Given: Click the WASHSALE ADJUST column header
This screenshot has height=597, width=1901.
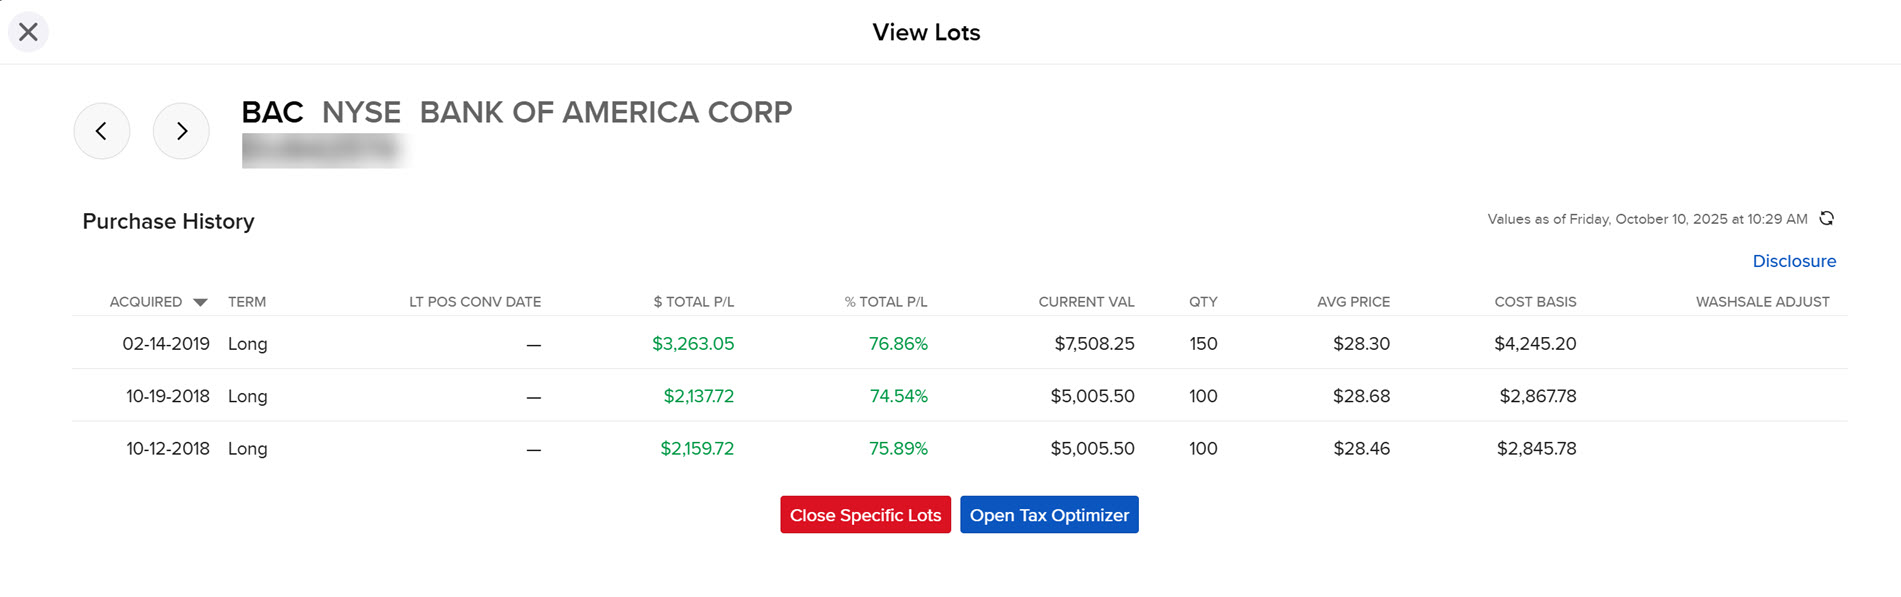Looking at the screenshot, I should pyautogui.click(x=1762, y=302).
